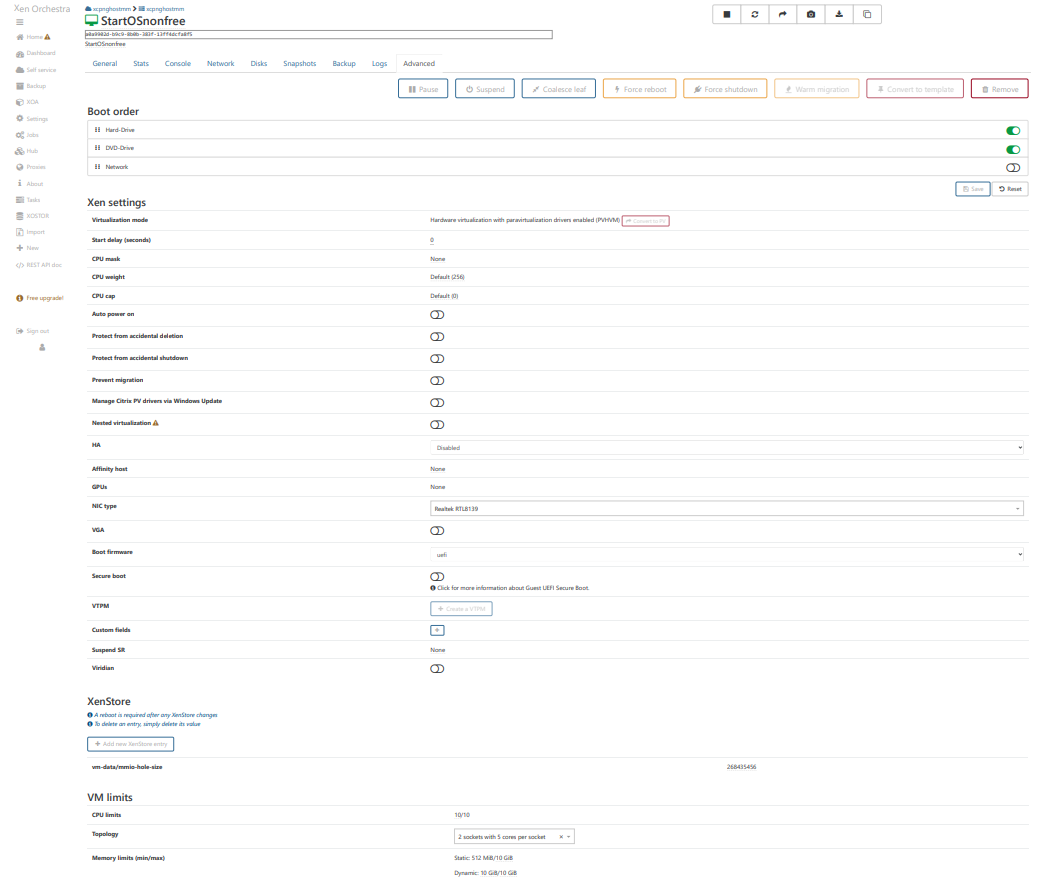Screen dimensions: 1046x887
Task: Open the Console tab
Action: point(178,64)
